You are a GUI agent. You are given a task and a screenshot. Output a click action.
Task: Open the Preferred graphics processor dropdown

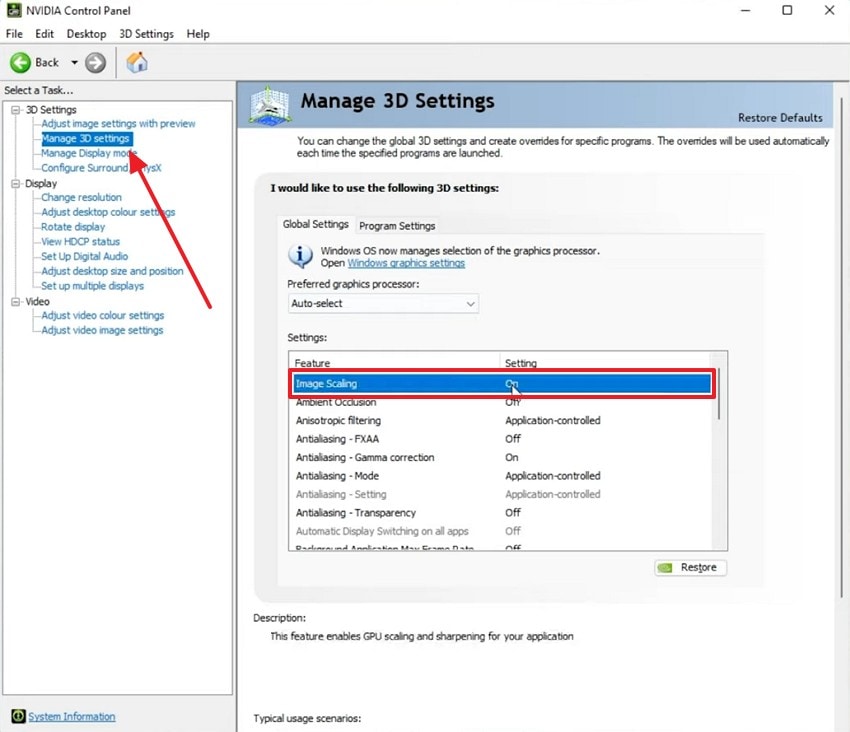click(383, 304)
